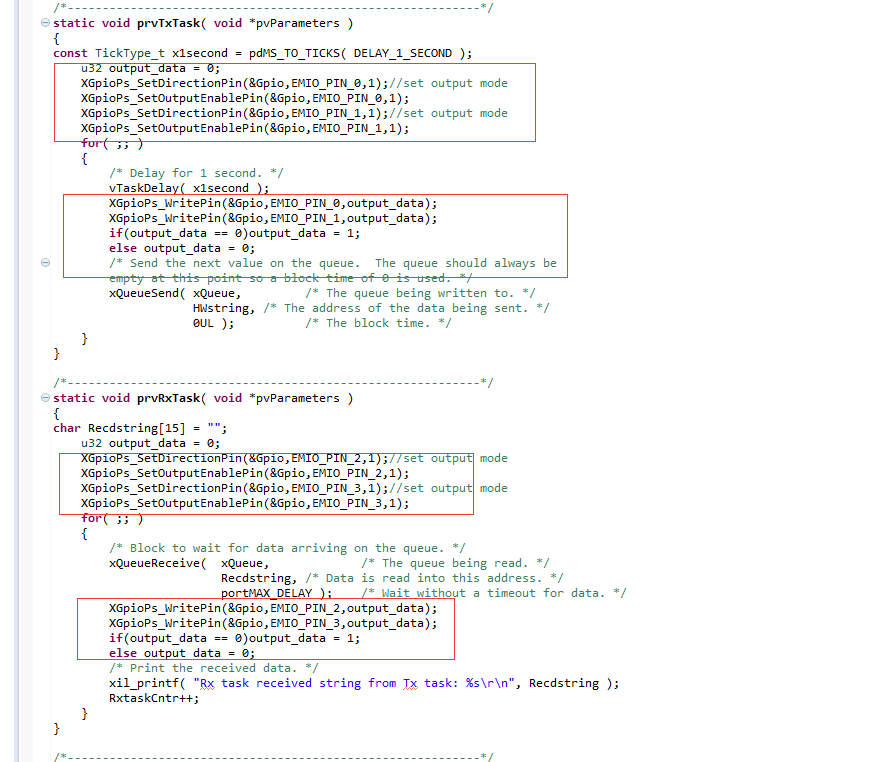Click the 'vTaskDelay( x1second );' line
Viewport: 870px width, 762px height.
point(189,188)
